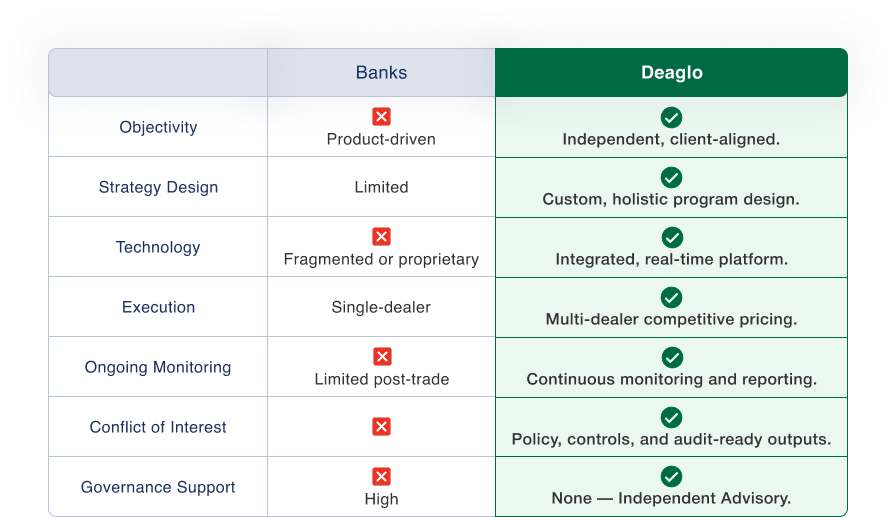The height and width of the screenshot is (517, 896).
Task: Click the Execution row label
Action: coord(158,307)
